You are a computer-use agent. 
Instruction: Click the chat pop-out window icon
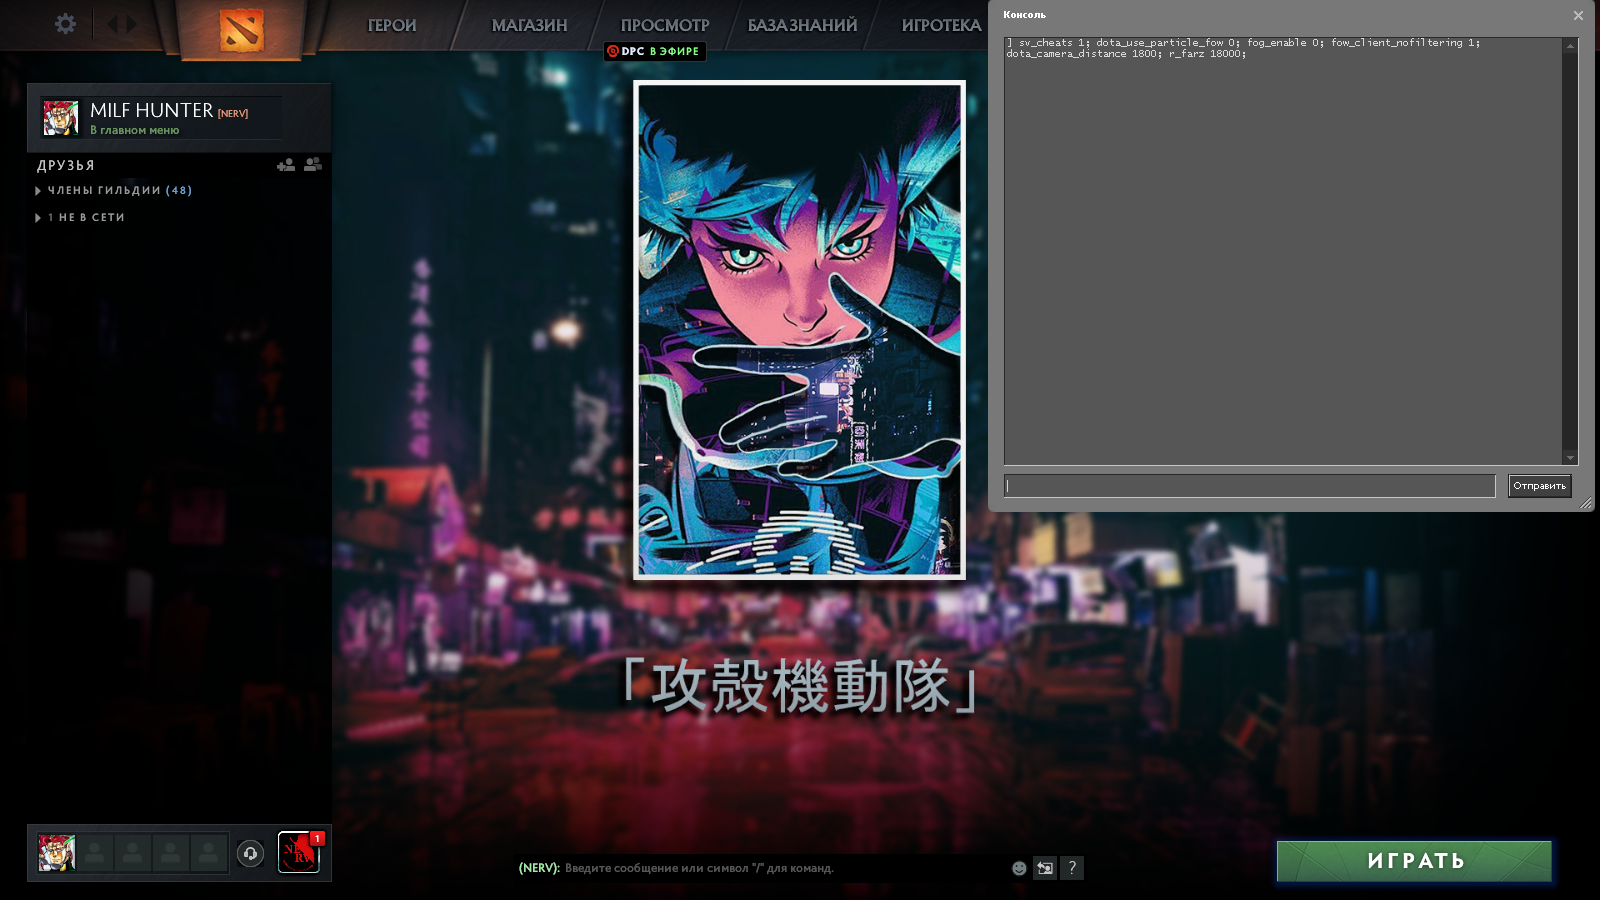pyautogui.click(x=1045, y=868)
